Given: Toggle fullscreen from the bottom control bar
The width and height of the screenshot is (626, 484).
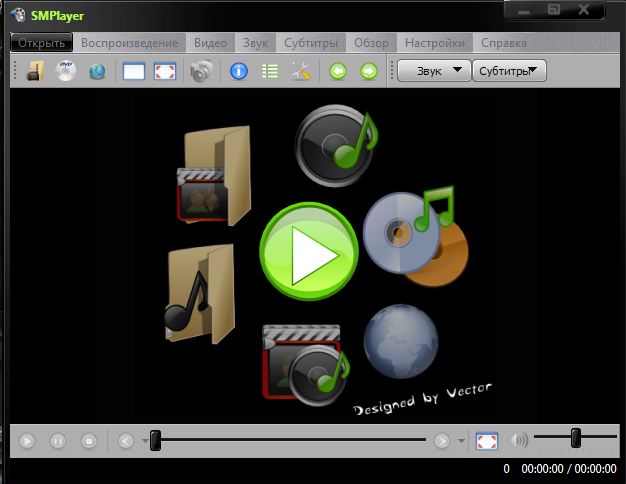Looking at the screenshot, I should click(x=487, y=441).
